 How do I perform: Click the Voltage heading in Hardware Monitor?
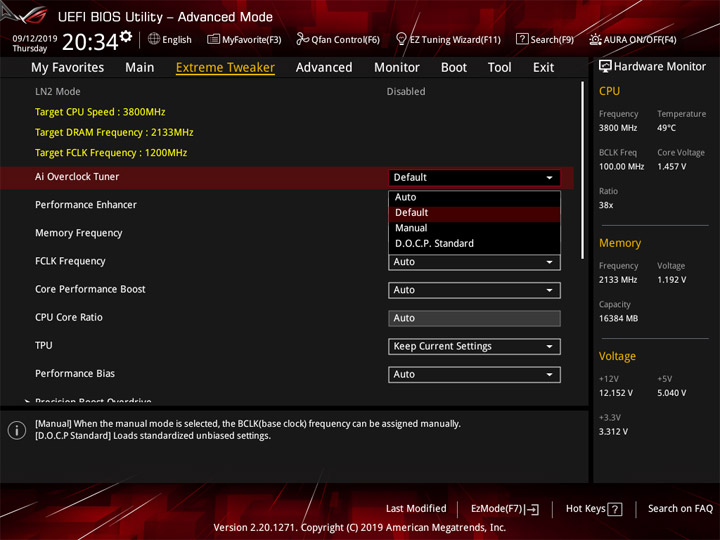617,356
